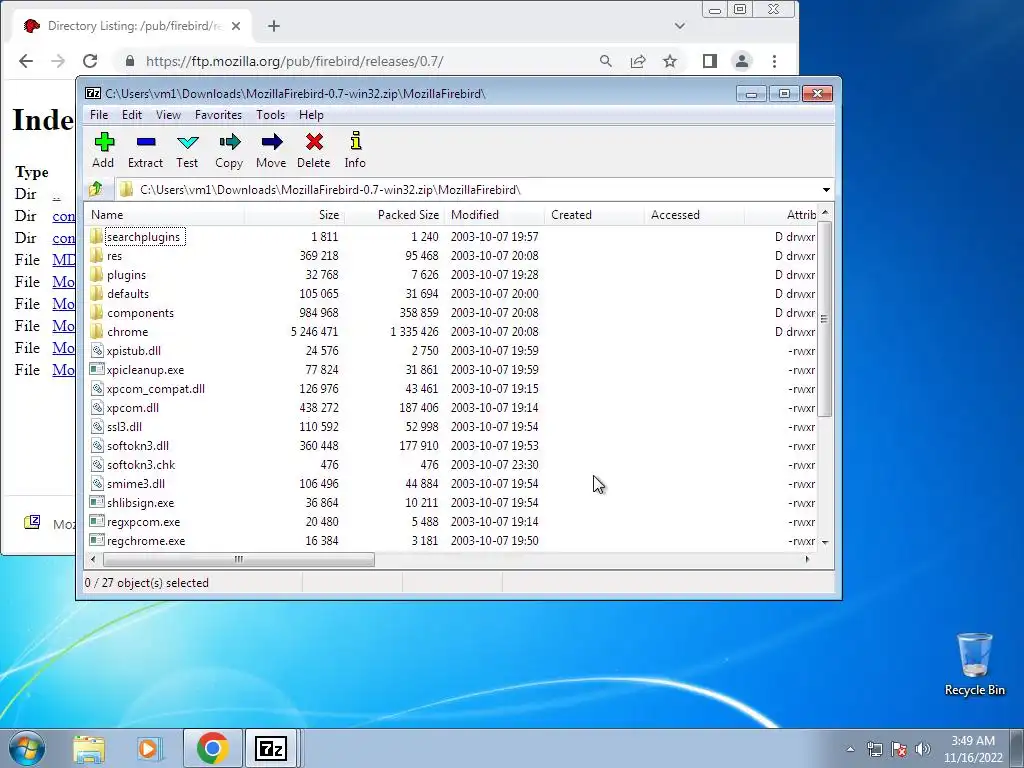Screen dimensions: 1024x768
Task: Open the View menu
Action: [168, 115]
